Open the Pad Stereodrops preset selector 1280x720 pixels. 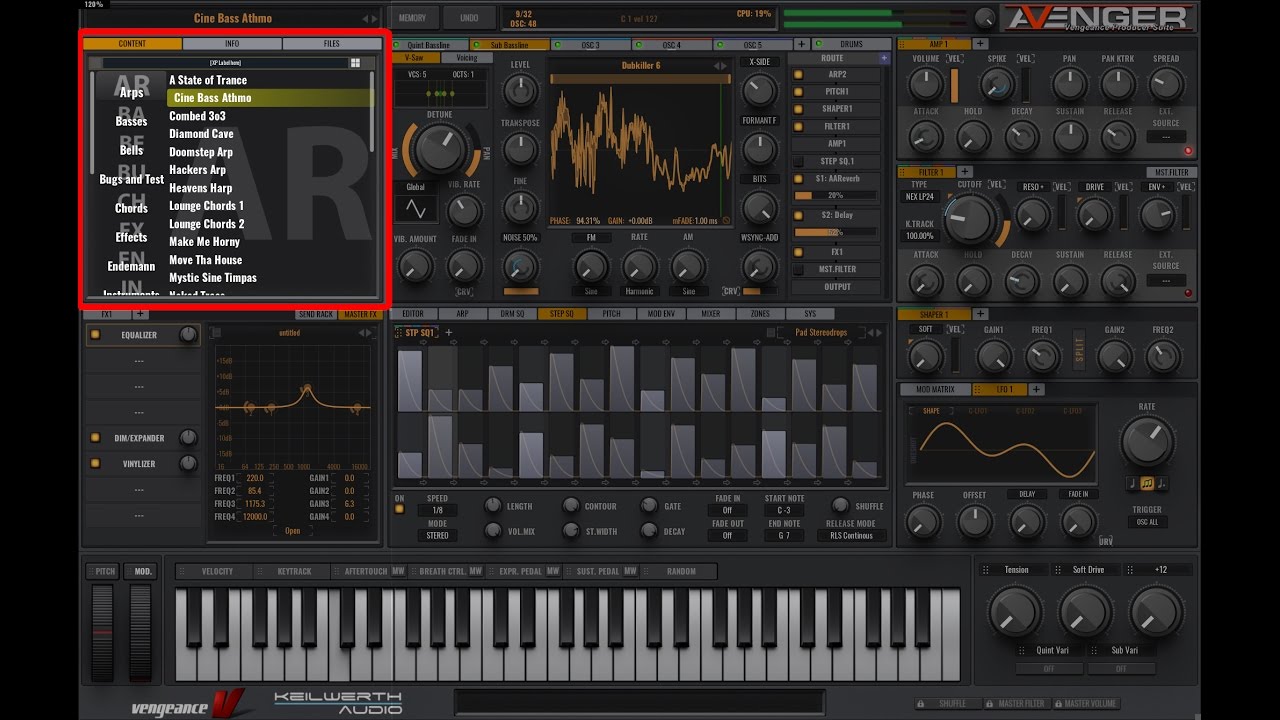820,333
